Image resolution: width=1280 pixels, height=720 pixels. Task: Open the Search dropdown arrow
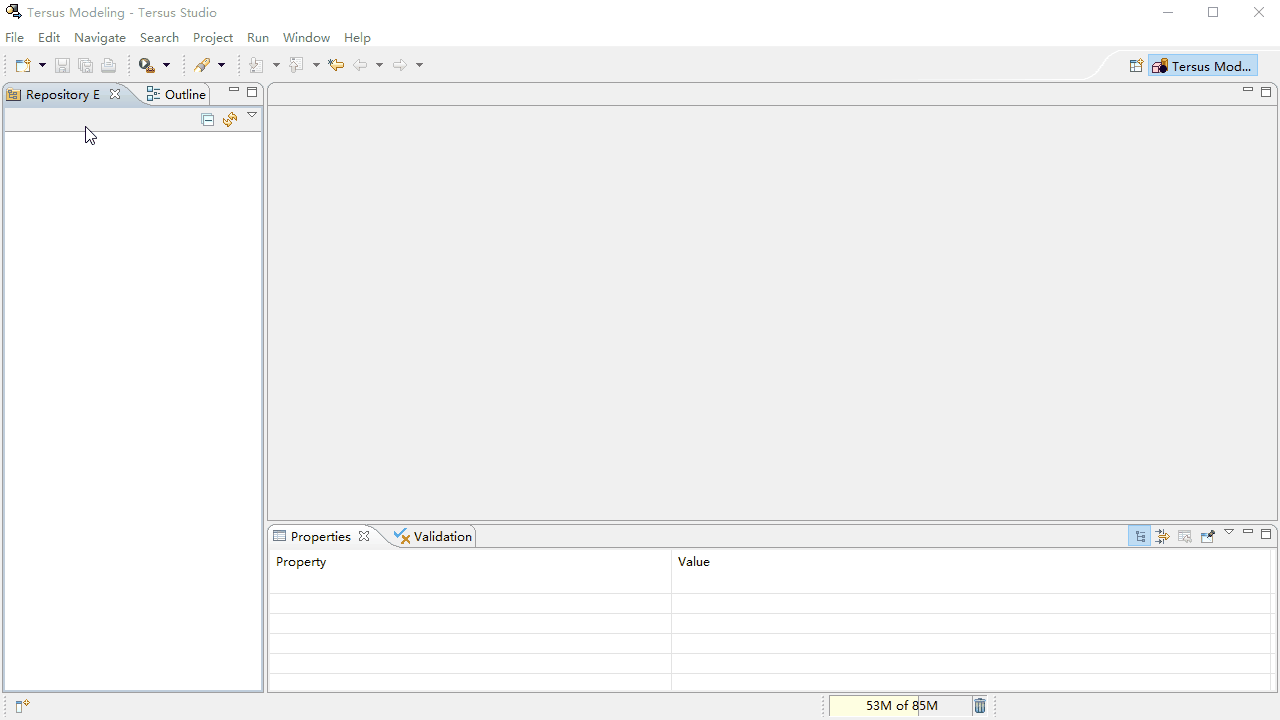[x=221, y=65]
